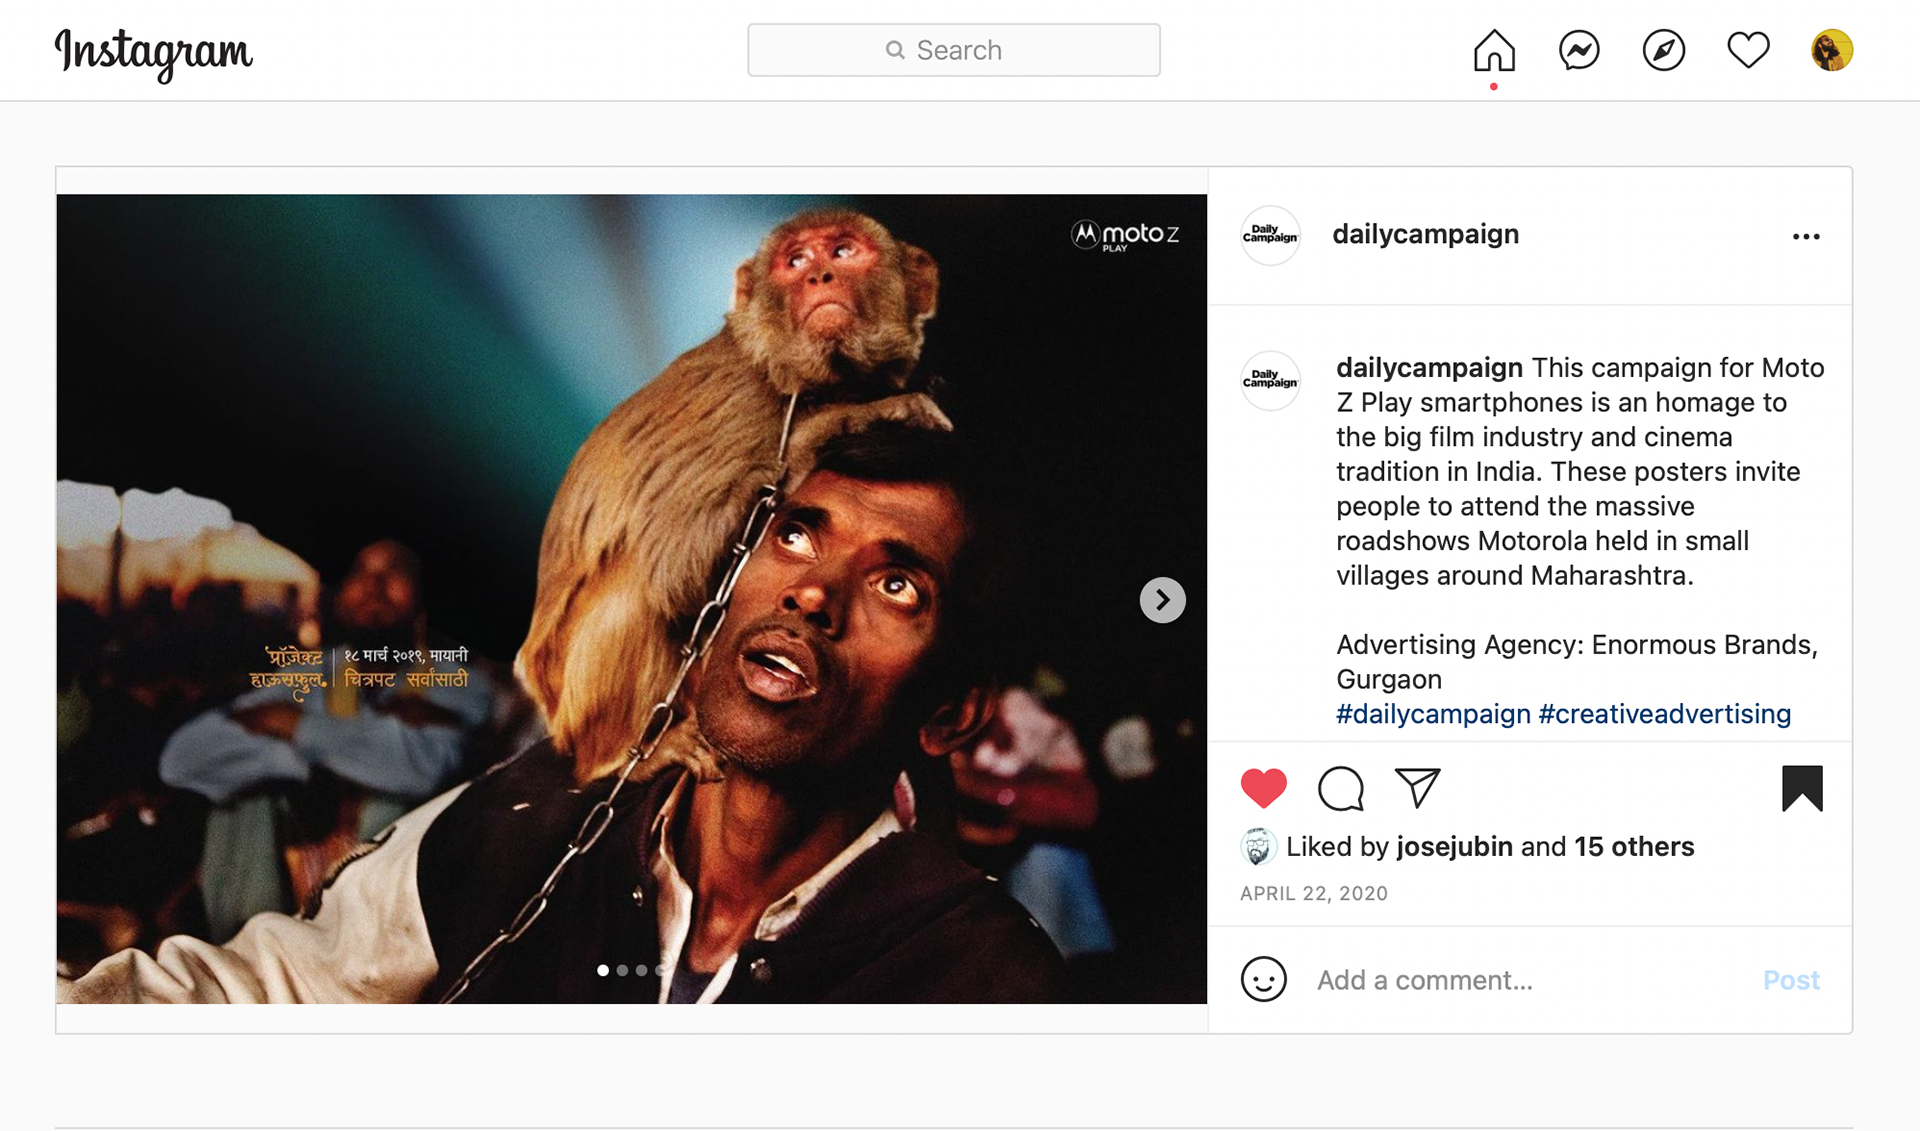Image resolution: width=1920 pixels, height=1131 pixels.
Task: Click the comment speech bubble icon
Action: pos(1340,788)
